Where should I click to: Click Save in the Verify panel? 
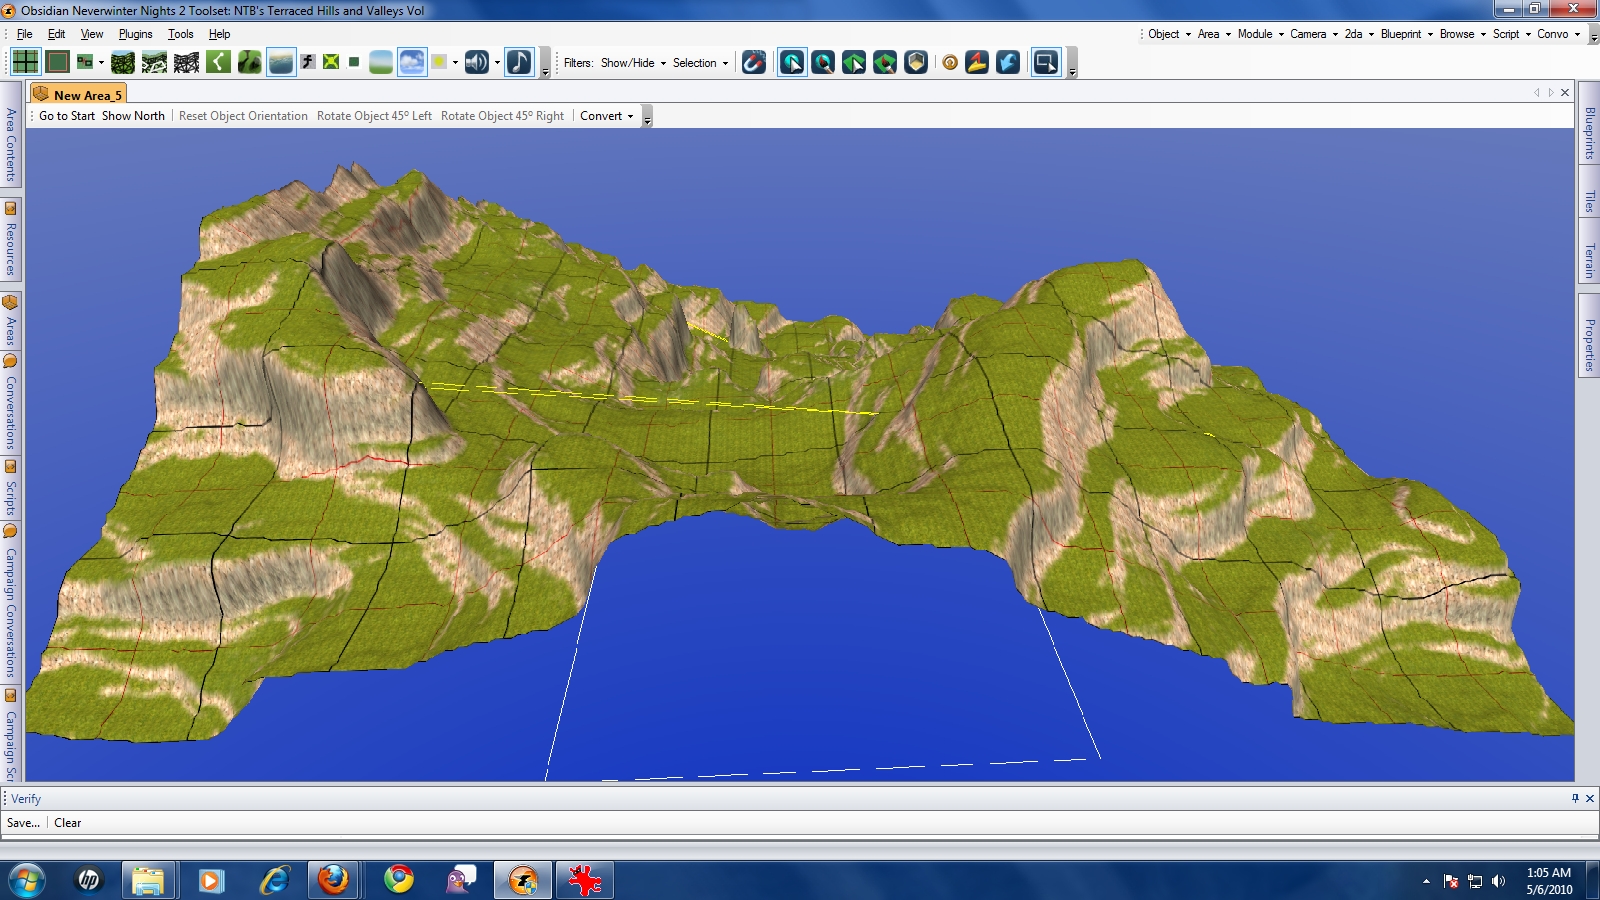[x=23, y=823]
